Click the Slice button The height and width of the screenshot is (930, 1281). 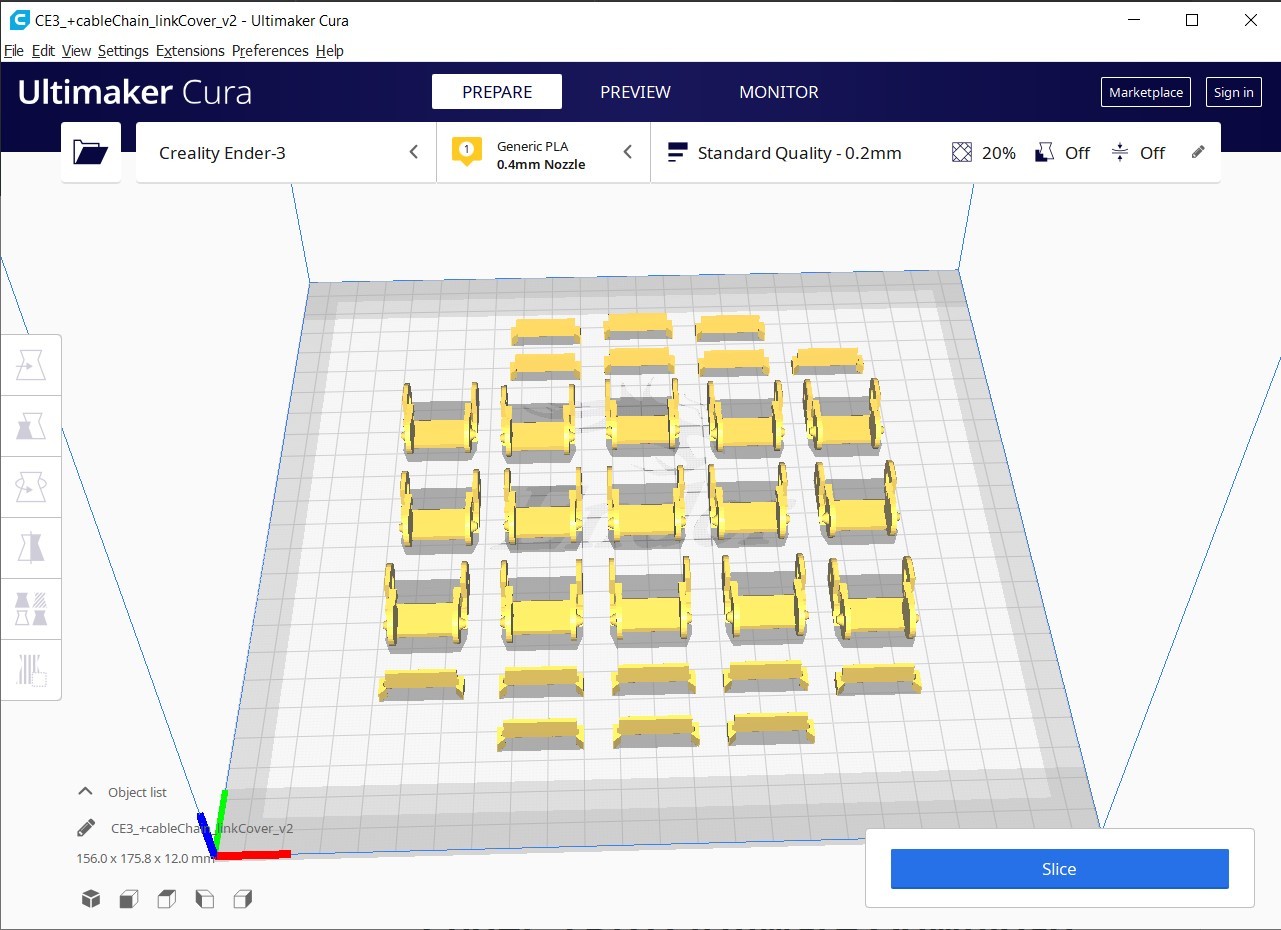pyautogui.click(x=1059, y=869)
